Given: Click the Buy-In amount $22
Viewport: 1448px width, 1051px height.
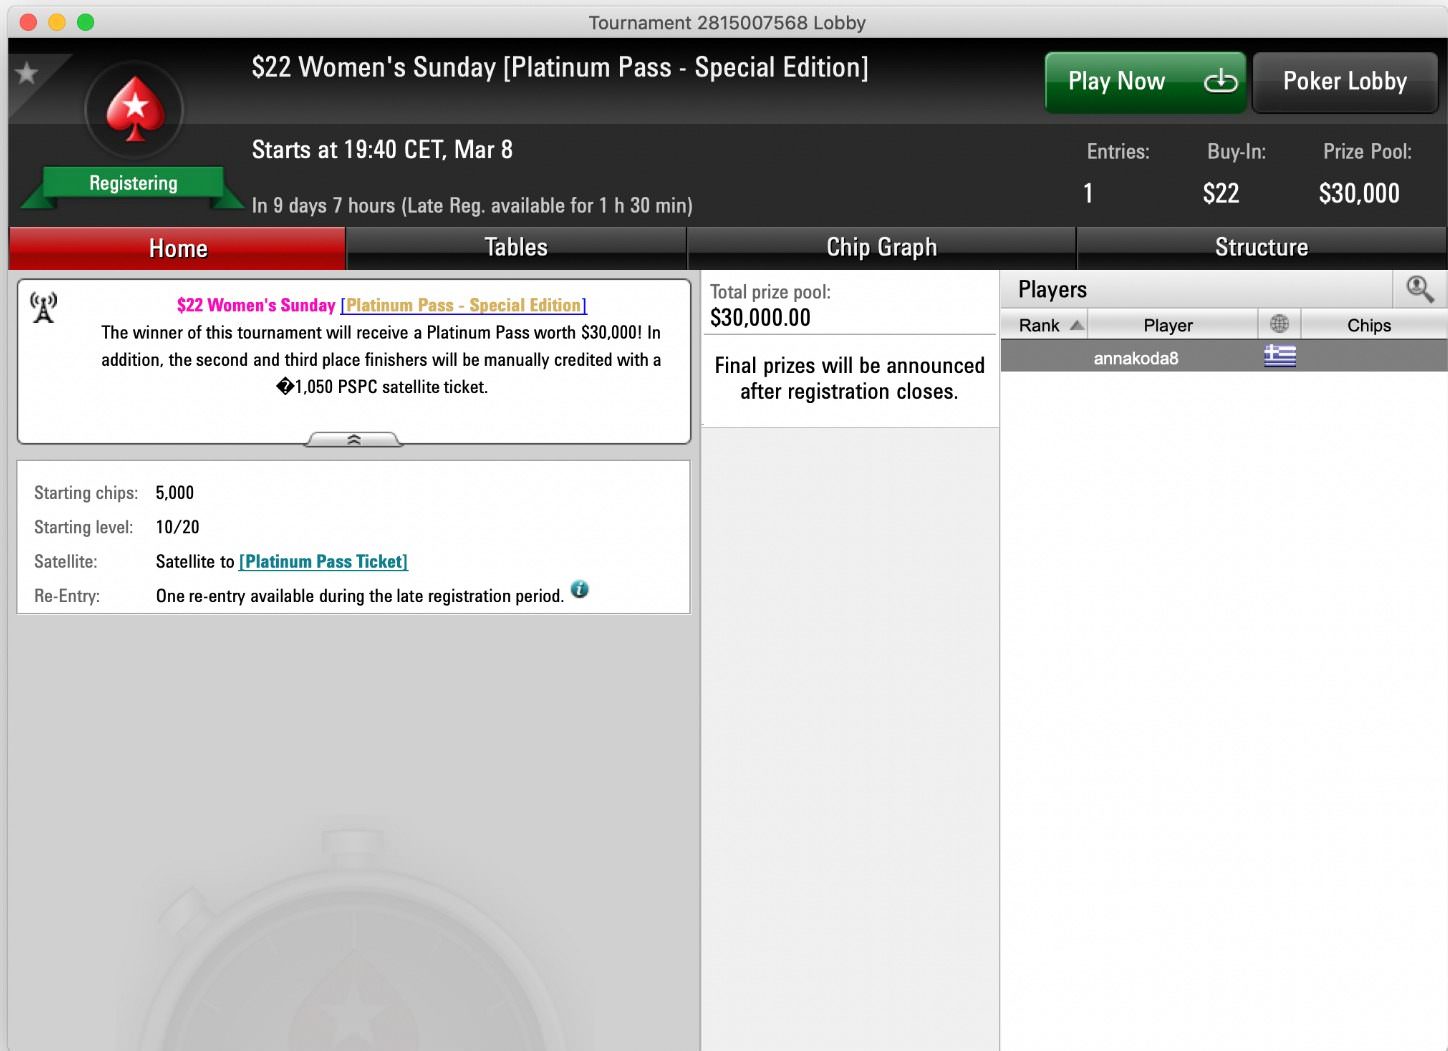Looking at the screenshot, I should 1221,193.
